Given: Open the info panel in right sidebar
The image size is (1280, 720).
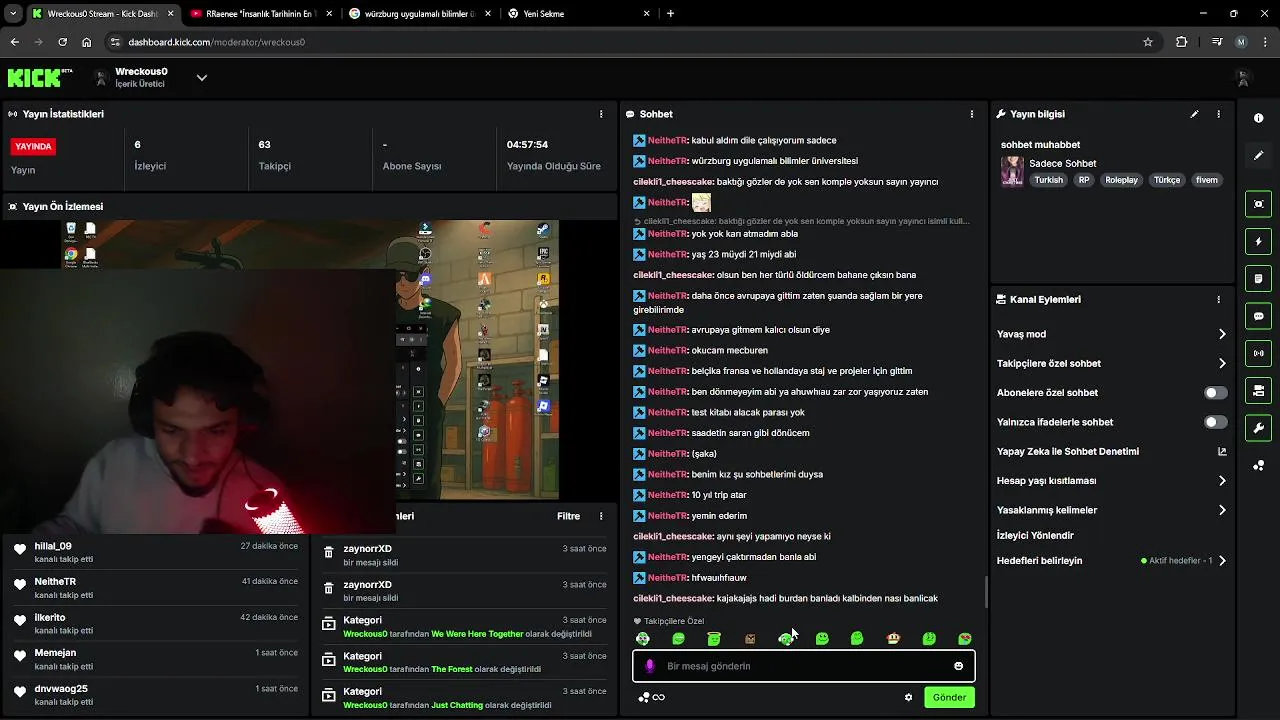Looking at the screenshot, I should (1258, 118).
